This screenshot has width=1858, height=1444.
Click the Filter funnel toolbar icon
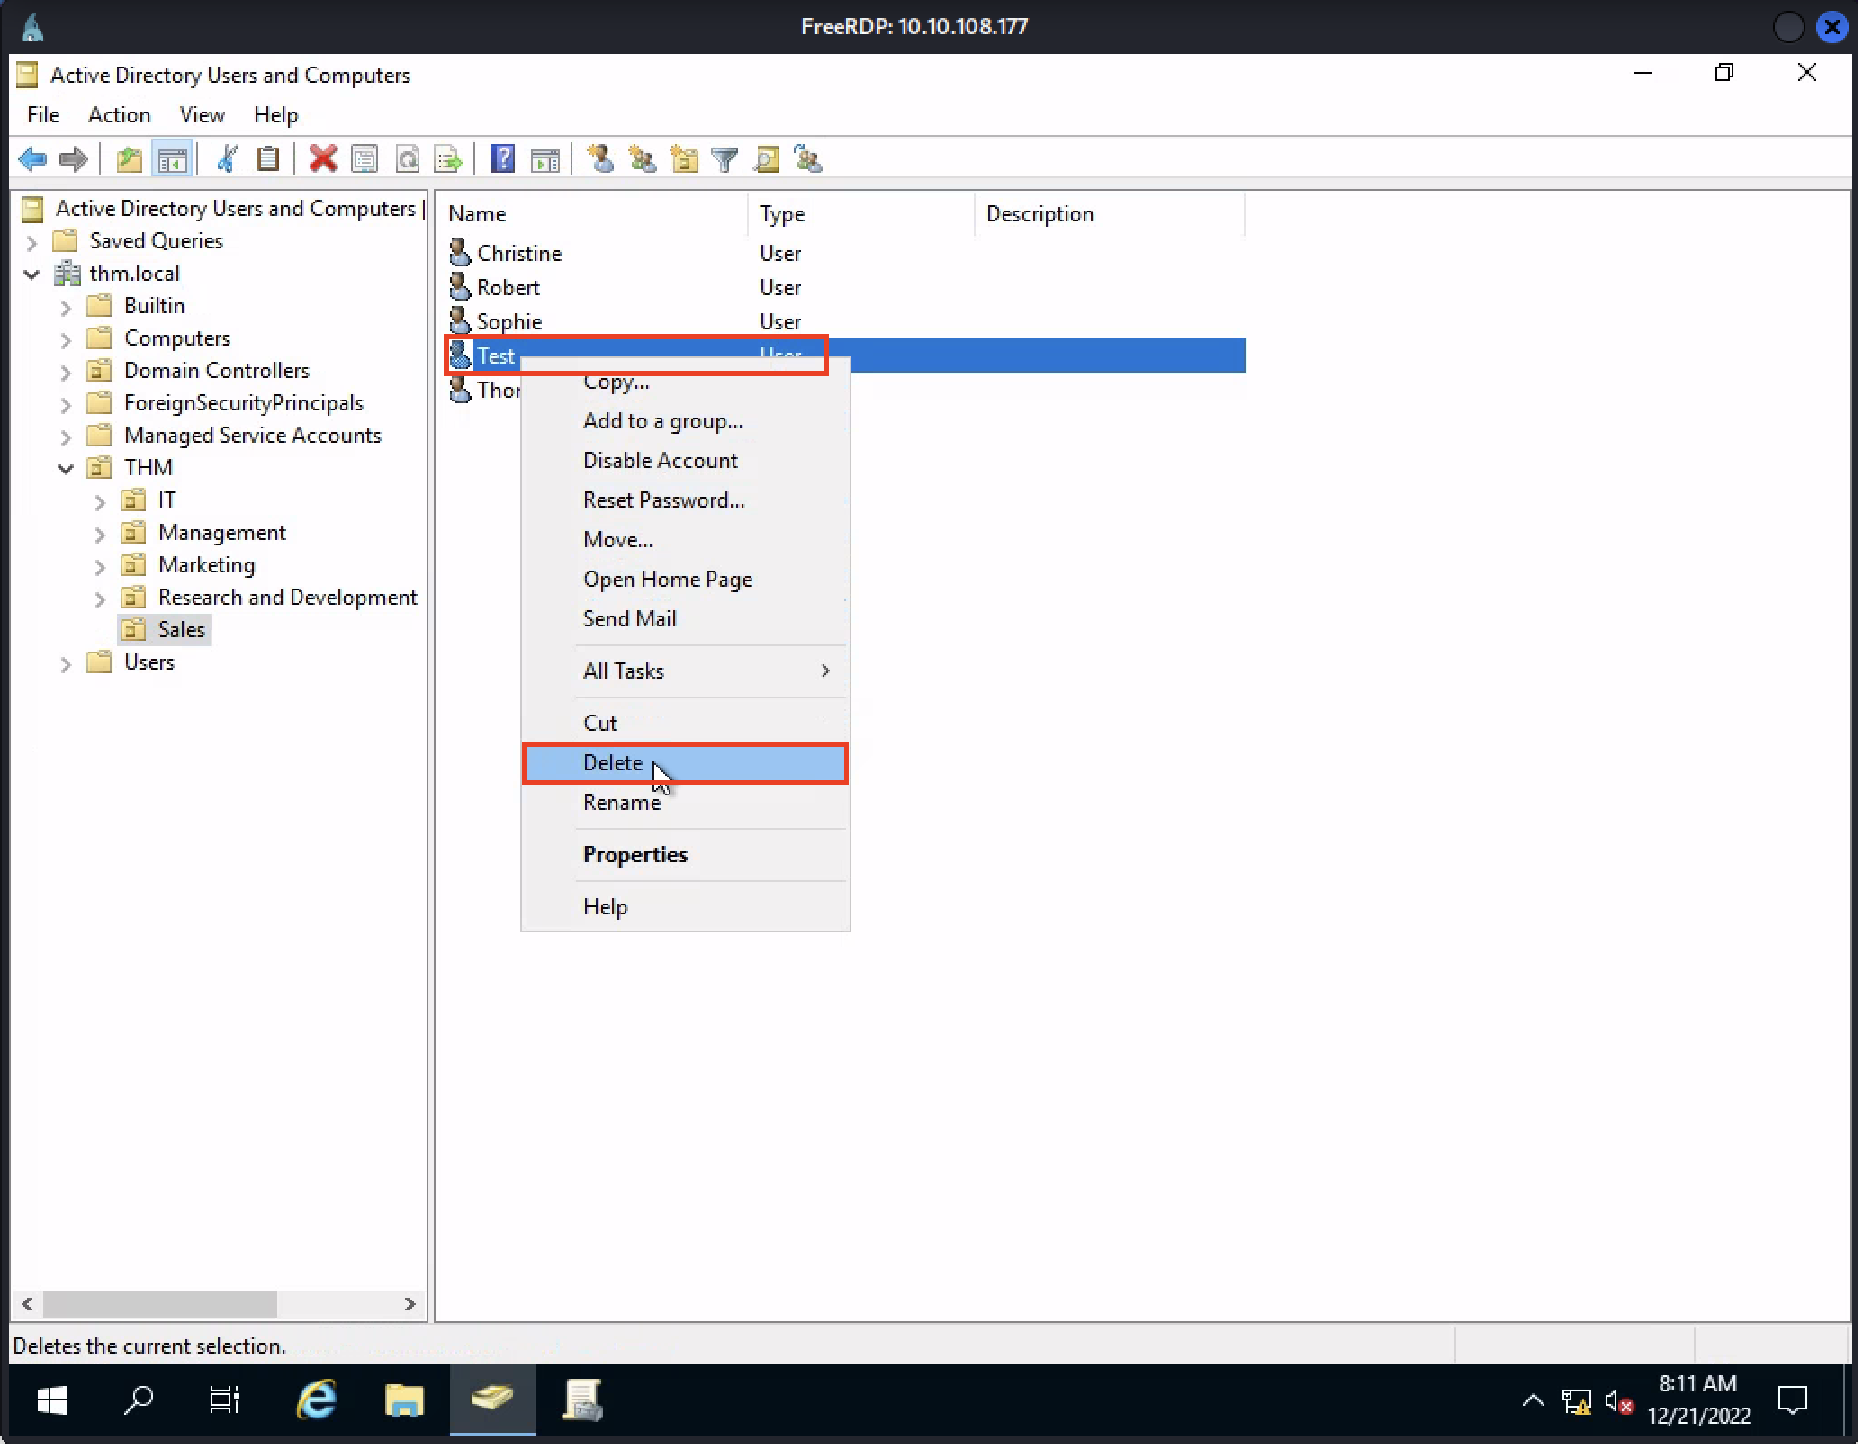(725, 159)
